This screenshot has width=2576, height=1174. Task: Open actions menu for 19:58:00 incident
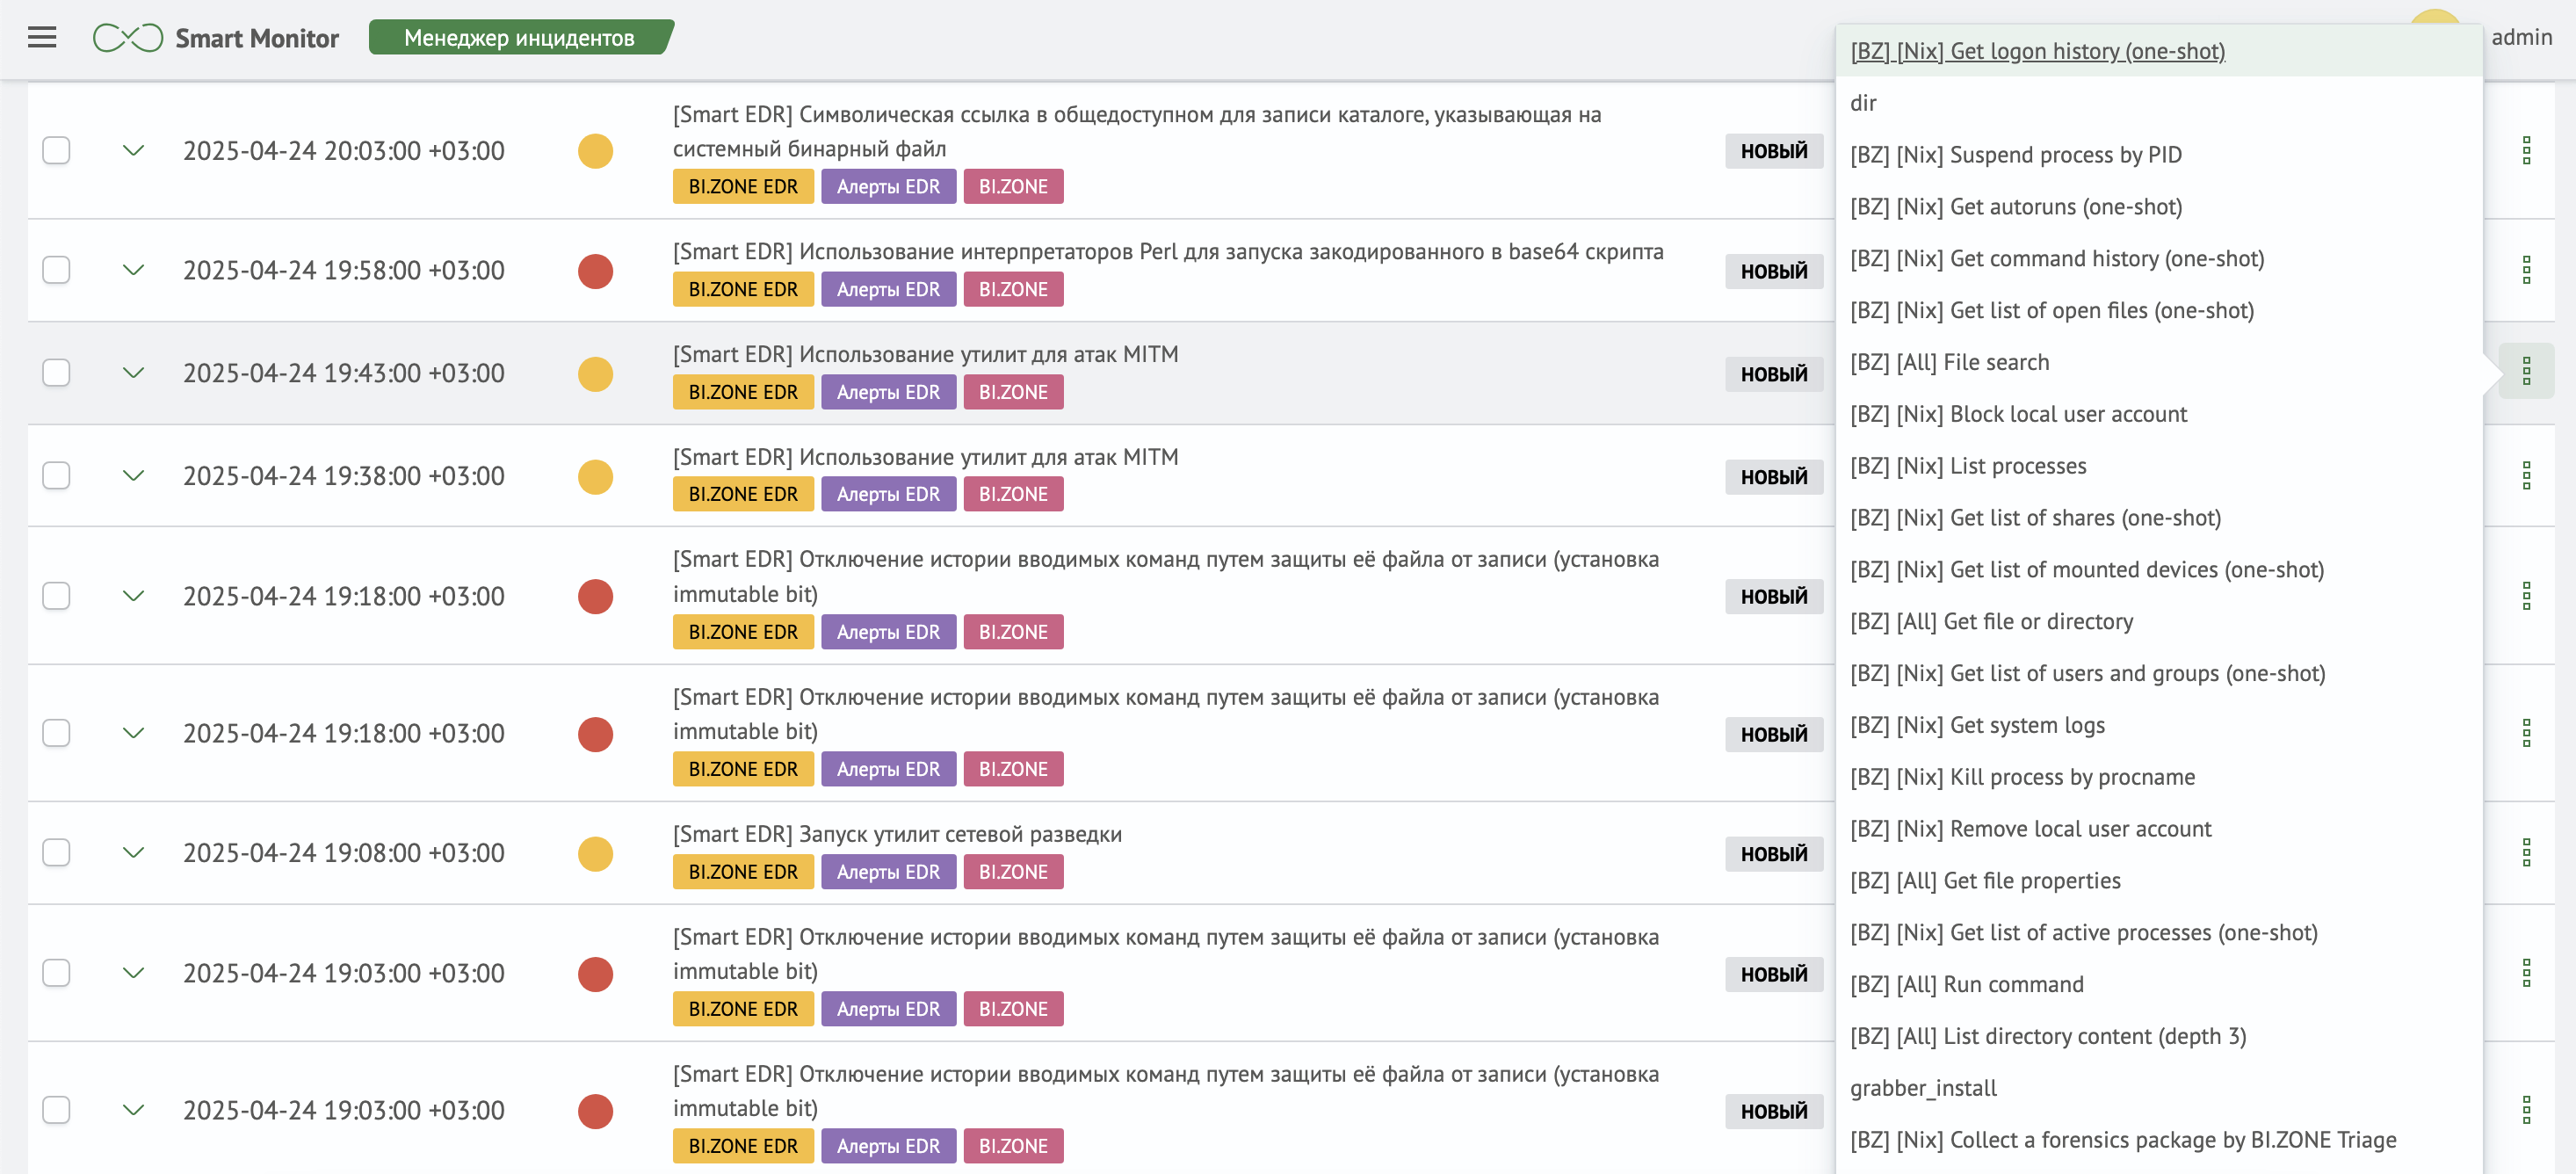click(x=2526, y=270)
